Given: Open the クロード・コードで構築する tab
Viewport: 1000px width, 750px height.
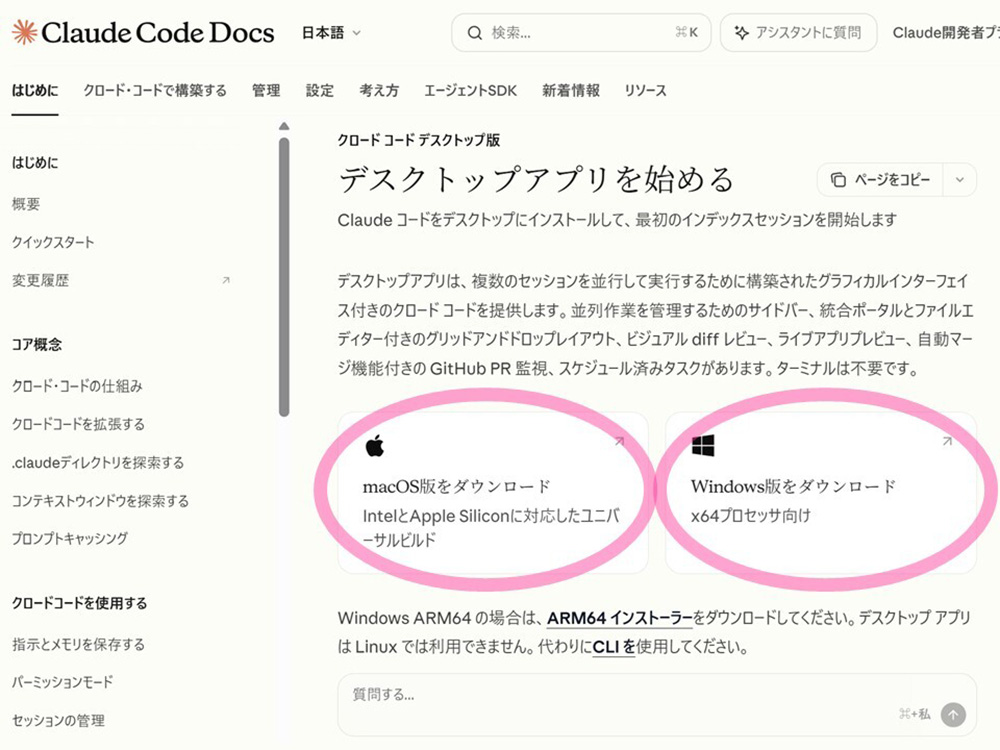Looking at the screenshot, I should pos(155,91).
